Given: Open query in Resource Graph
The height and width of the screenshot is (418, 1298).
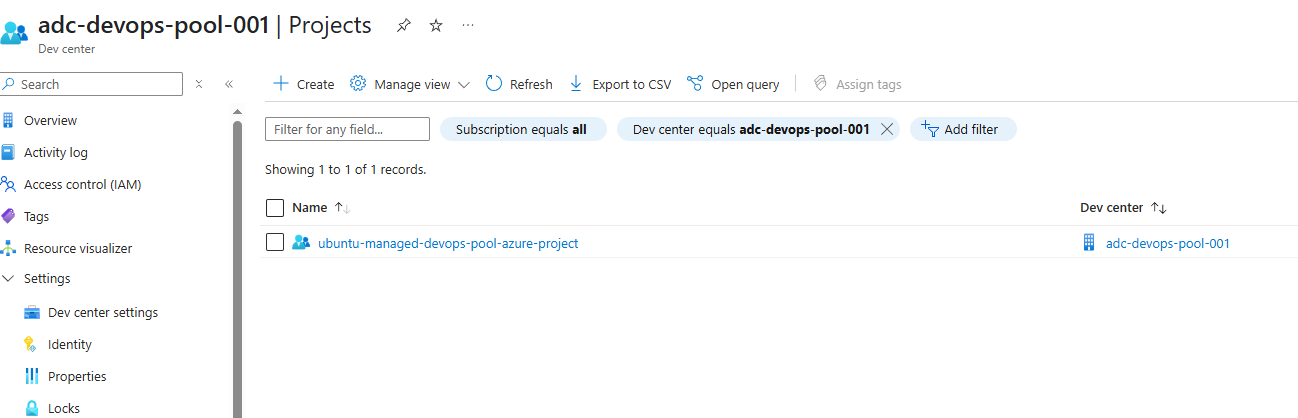Looking at the screenshot, I should click(x=733, y=84).
